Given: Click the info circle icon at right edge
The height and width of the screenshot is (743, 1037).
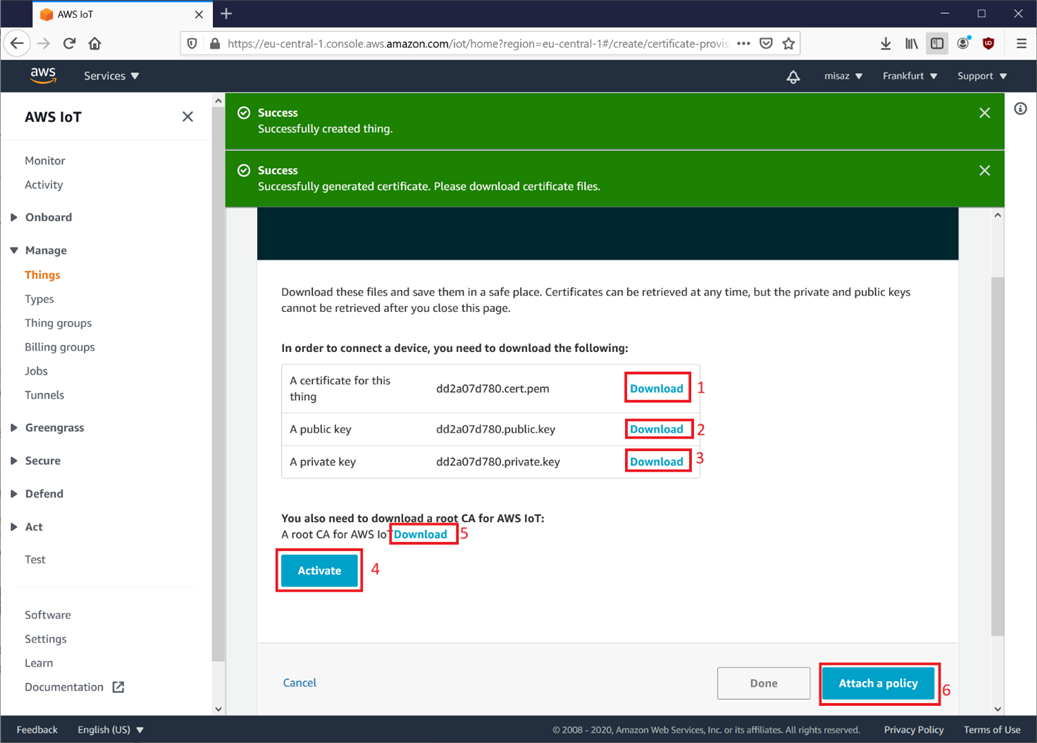Looking at the screenshot, I should (1020, 109).
